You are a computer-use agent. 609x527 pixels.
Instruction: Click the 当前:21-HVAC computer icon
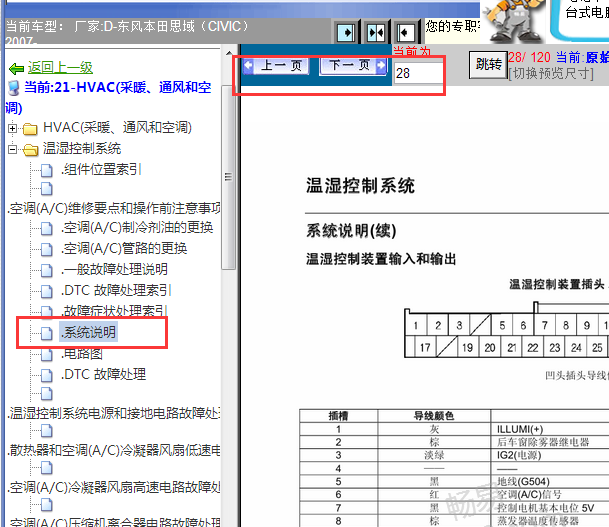[x=14, y=88]
